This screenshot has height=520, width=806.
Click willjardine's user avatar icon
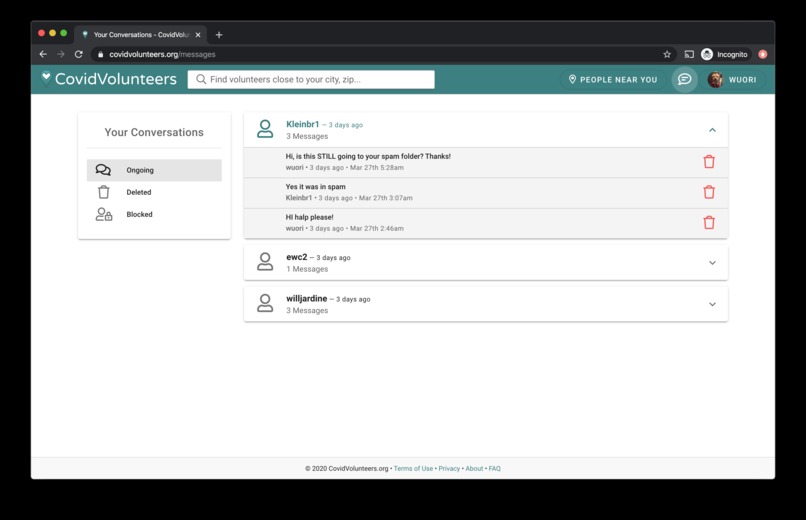[x=265, y=303]
